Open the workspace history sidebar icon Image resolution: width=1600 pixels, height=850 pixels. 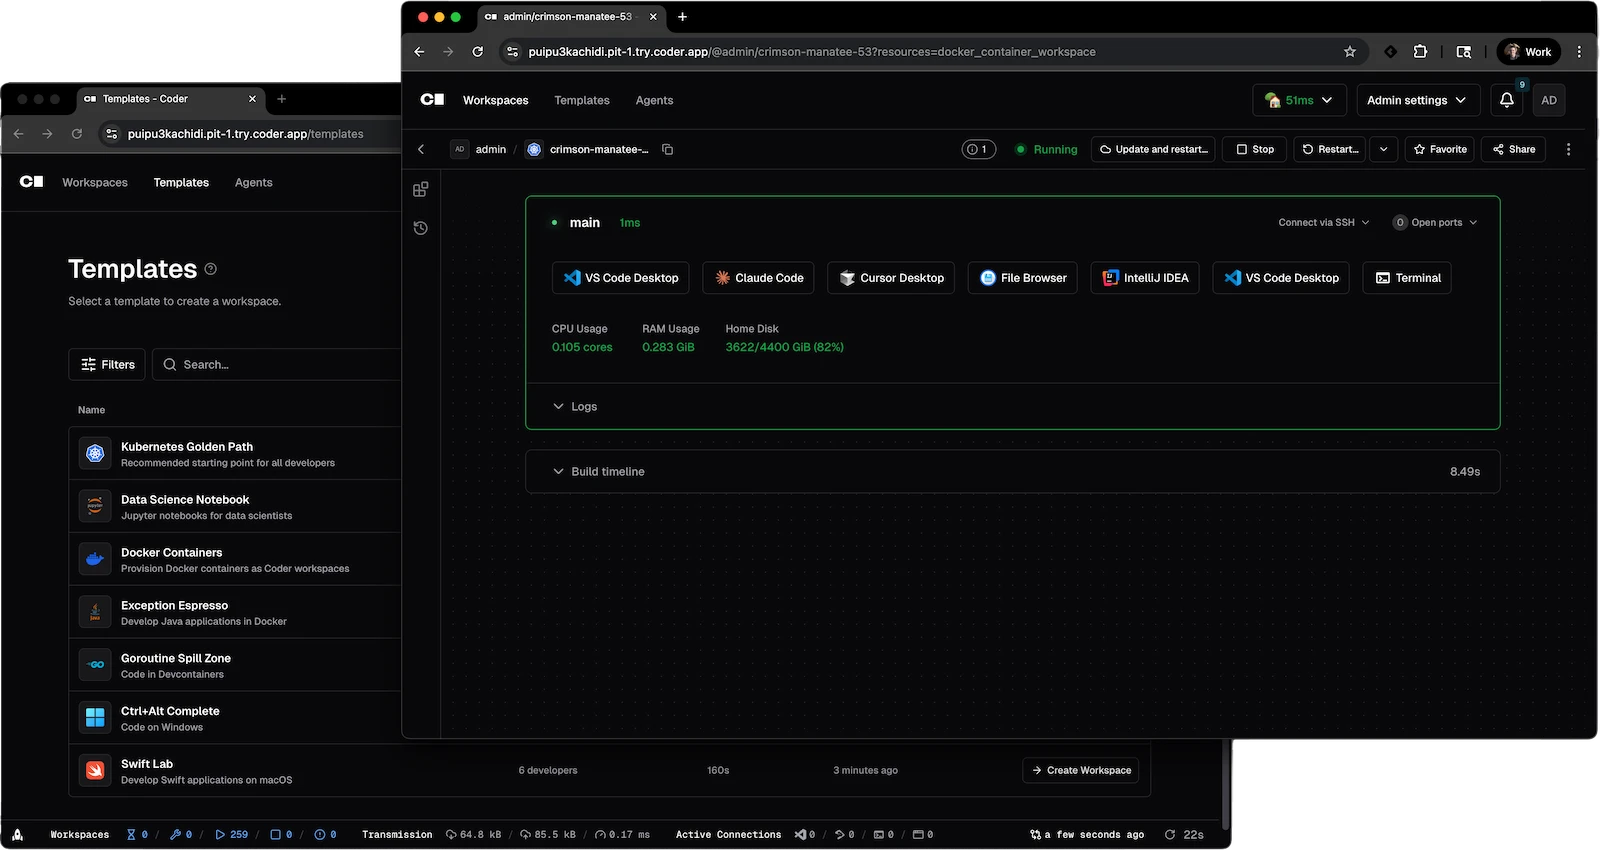click(421, 228)
